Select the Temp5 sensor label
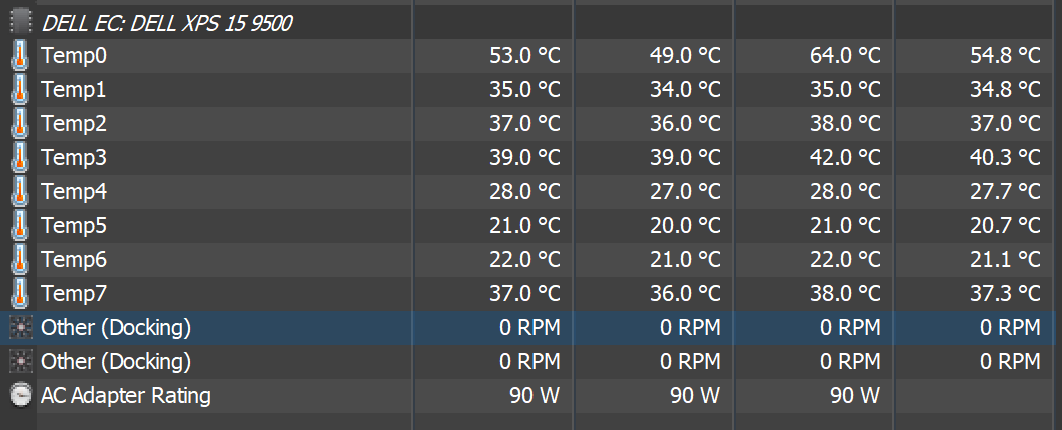Screen dimensions: 1062x430 pos(74,225)
